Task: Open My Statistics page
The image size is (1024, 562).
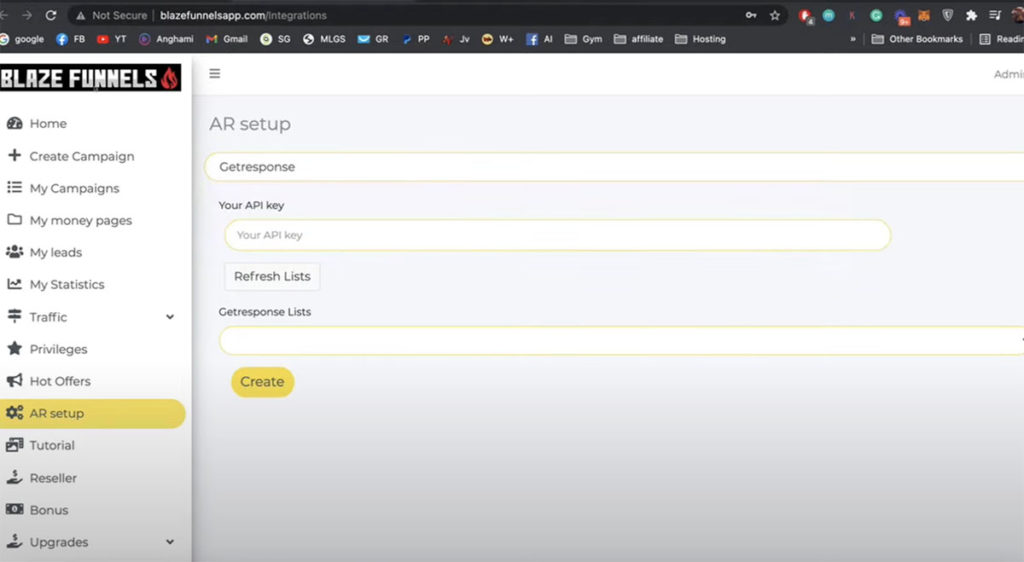Action: tap(67, 284)
